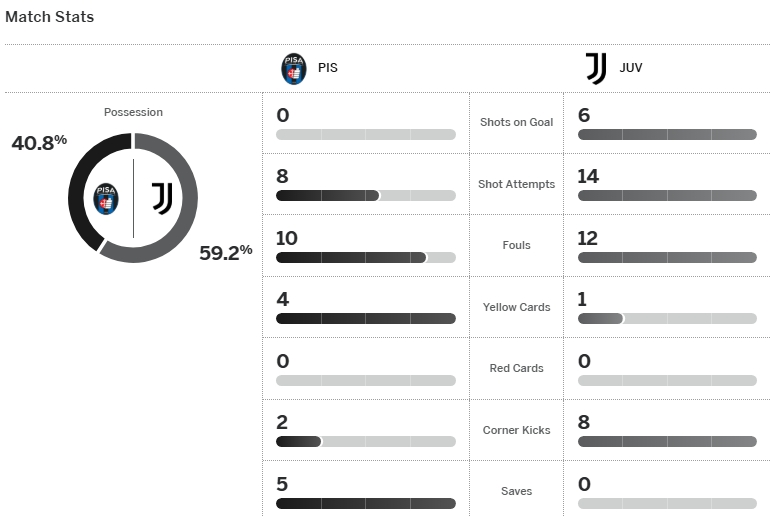Click the 40.8% possession value
This screenshot has width=775, height=517.
[39, 143]
